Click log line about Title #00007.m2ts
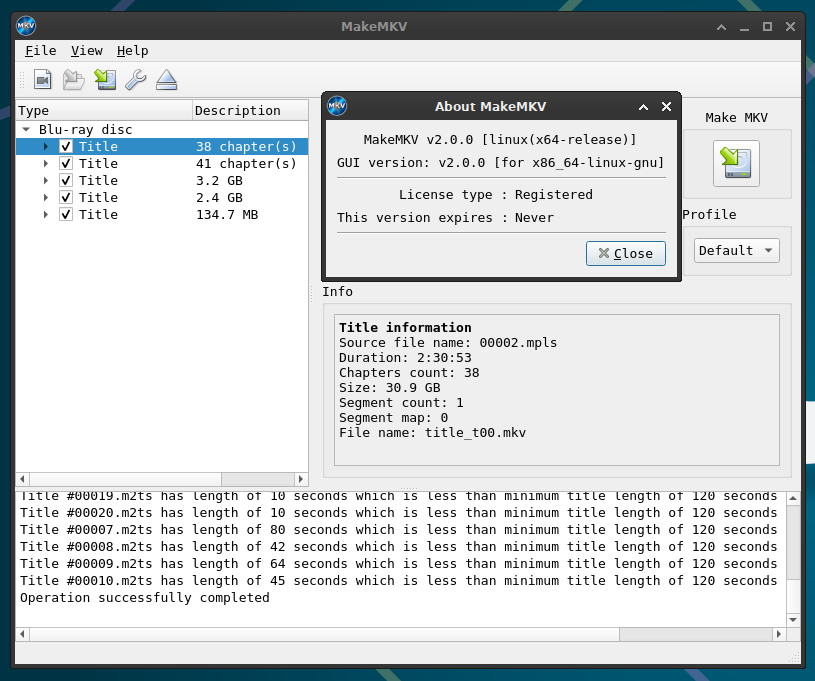 tap(398, 530)
